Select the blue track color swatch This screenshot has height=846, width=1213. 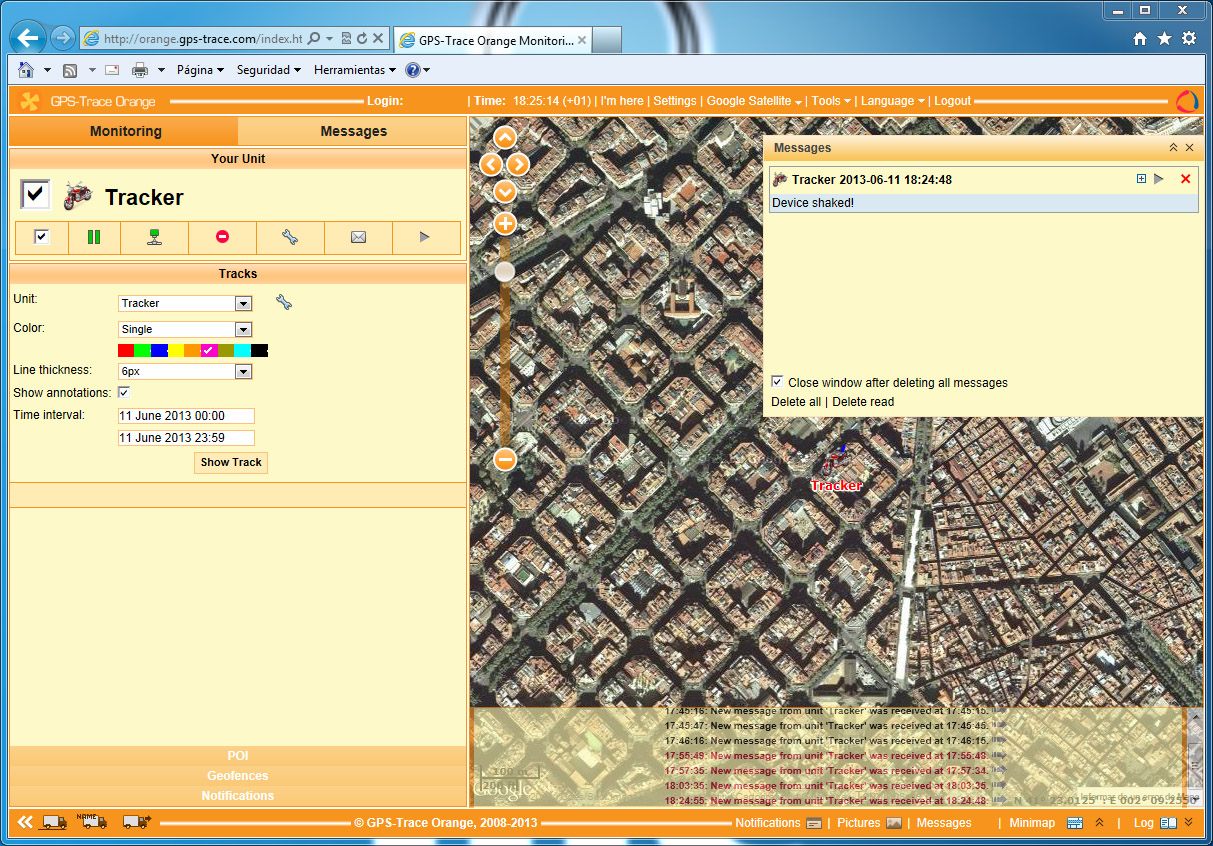[159, 350]
